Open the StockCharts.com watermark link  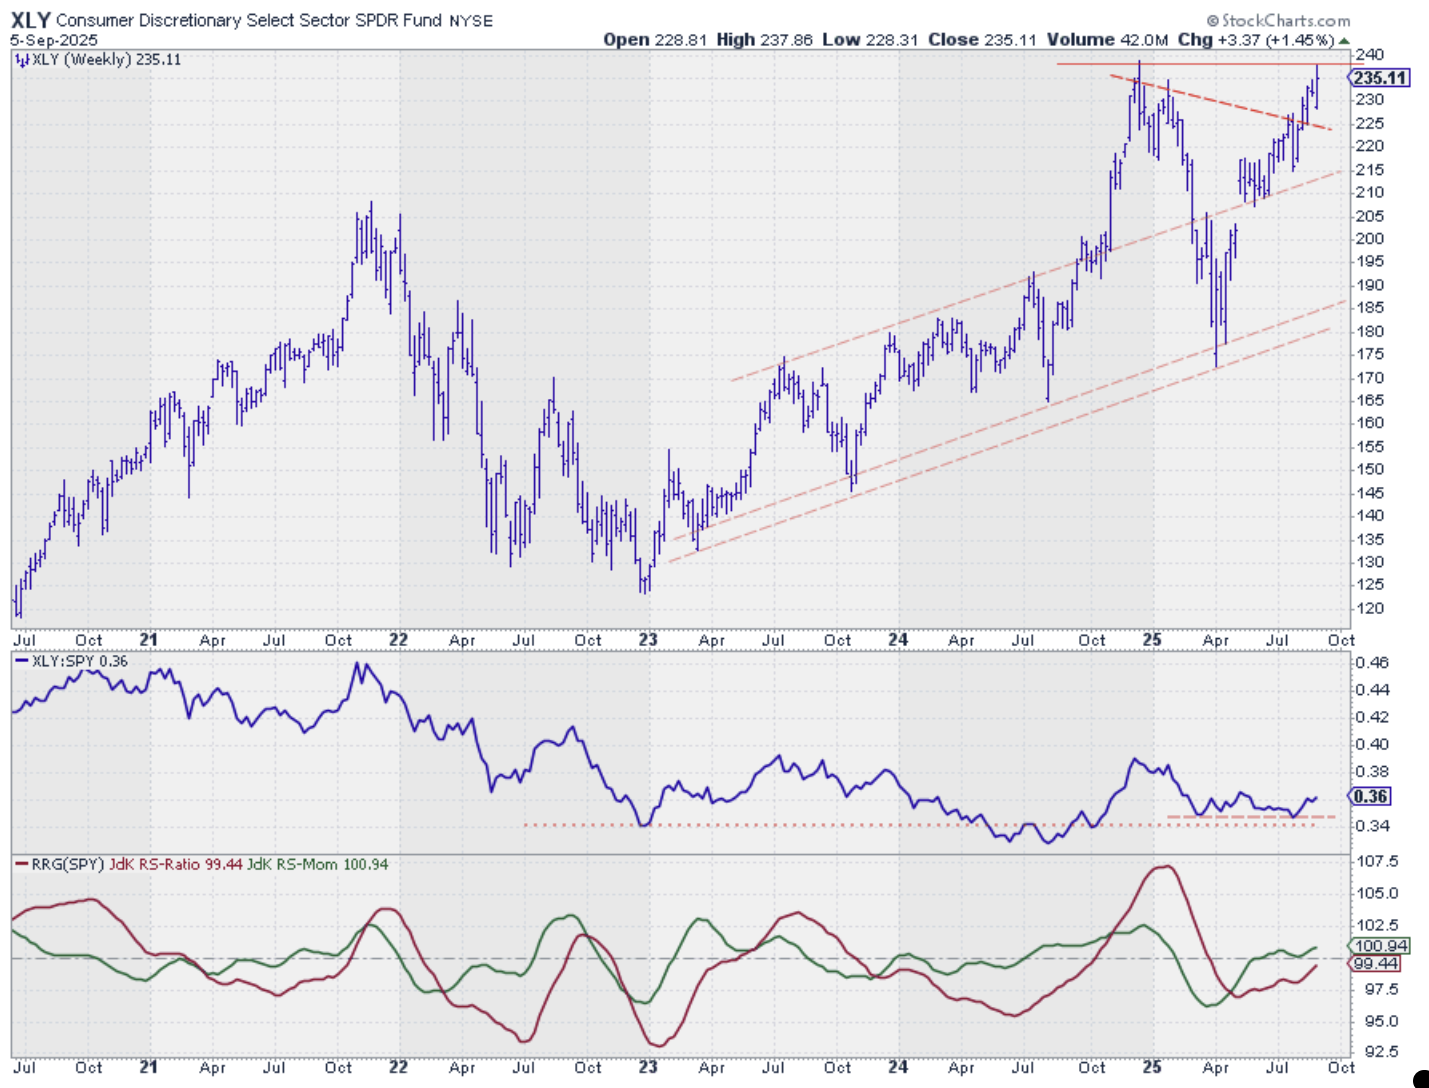pos(1285,21)
